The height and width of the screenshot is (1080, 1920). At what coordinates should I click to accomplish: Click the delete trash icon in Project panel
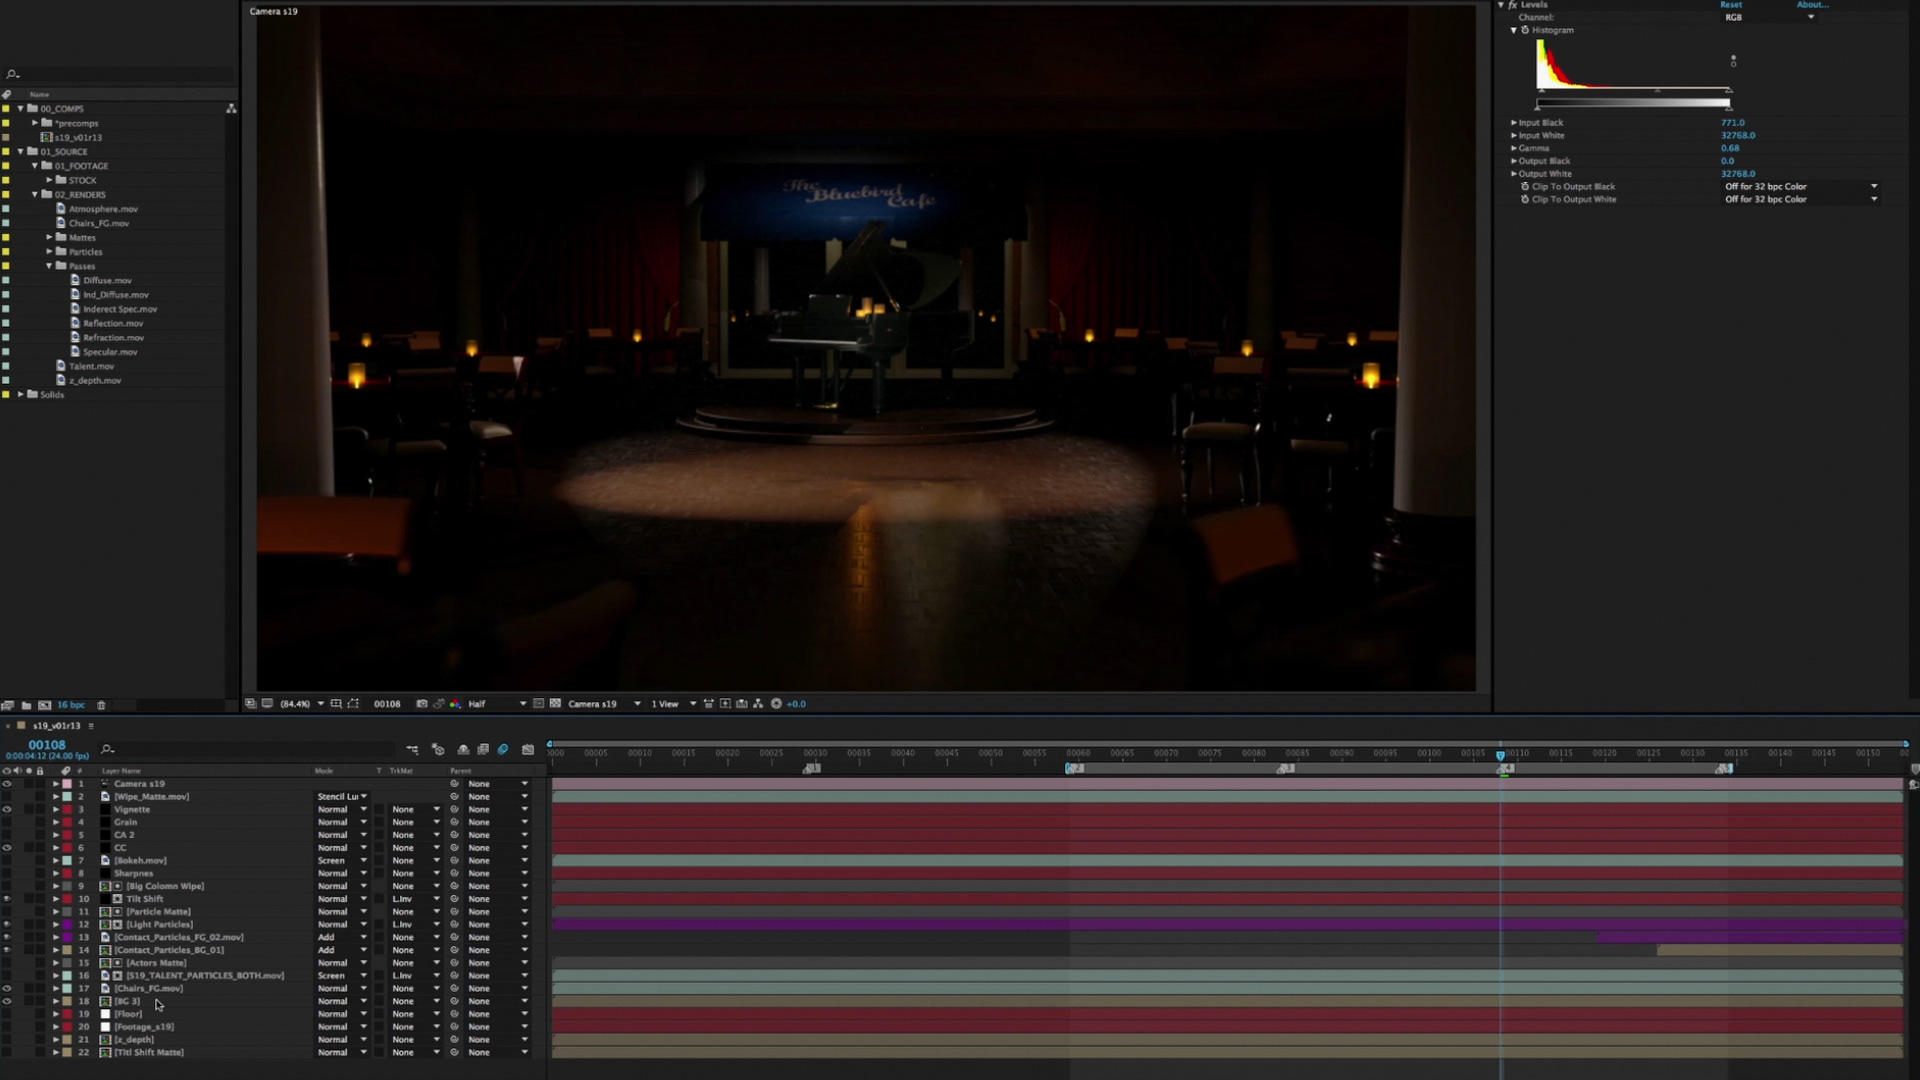click(101, 705)
